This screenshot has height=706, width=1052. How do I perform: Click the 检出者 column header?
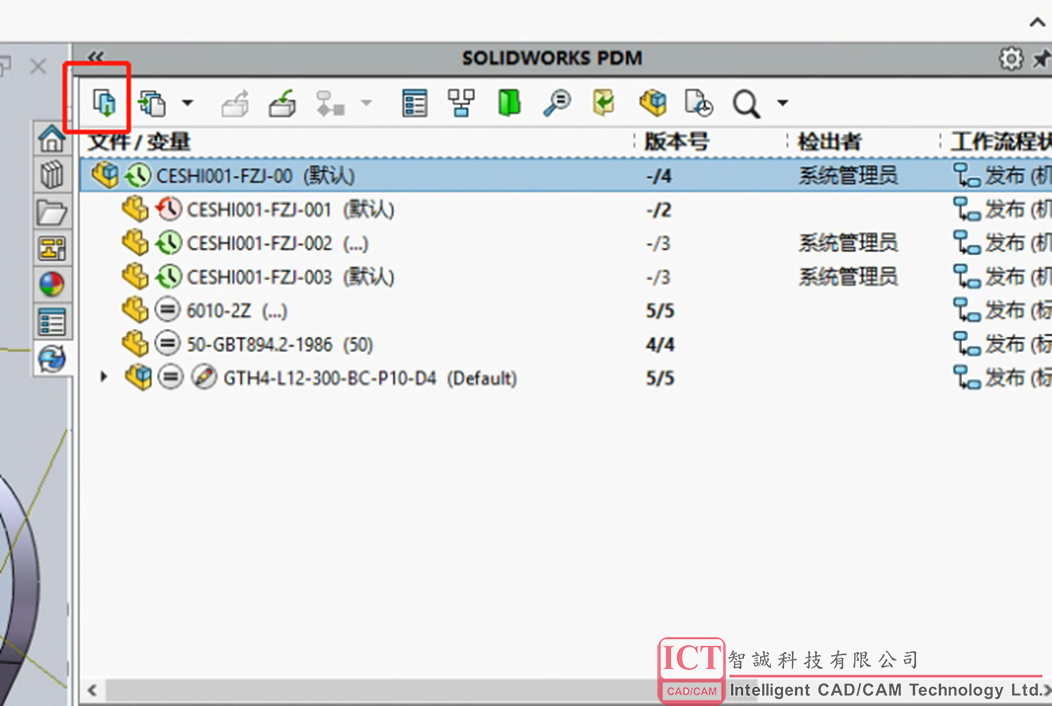click(829, 142)
